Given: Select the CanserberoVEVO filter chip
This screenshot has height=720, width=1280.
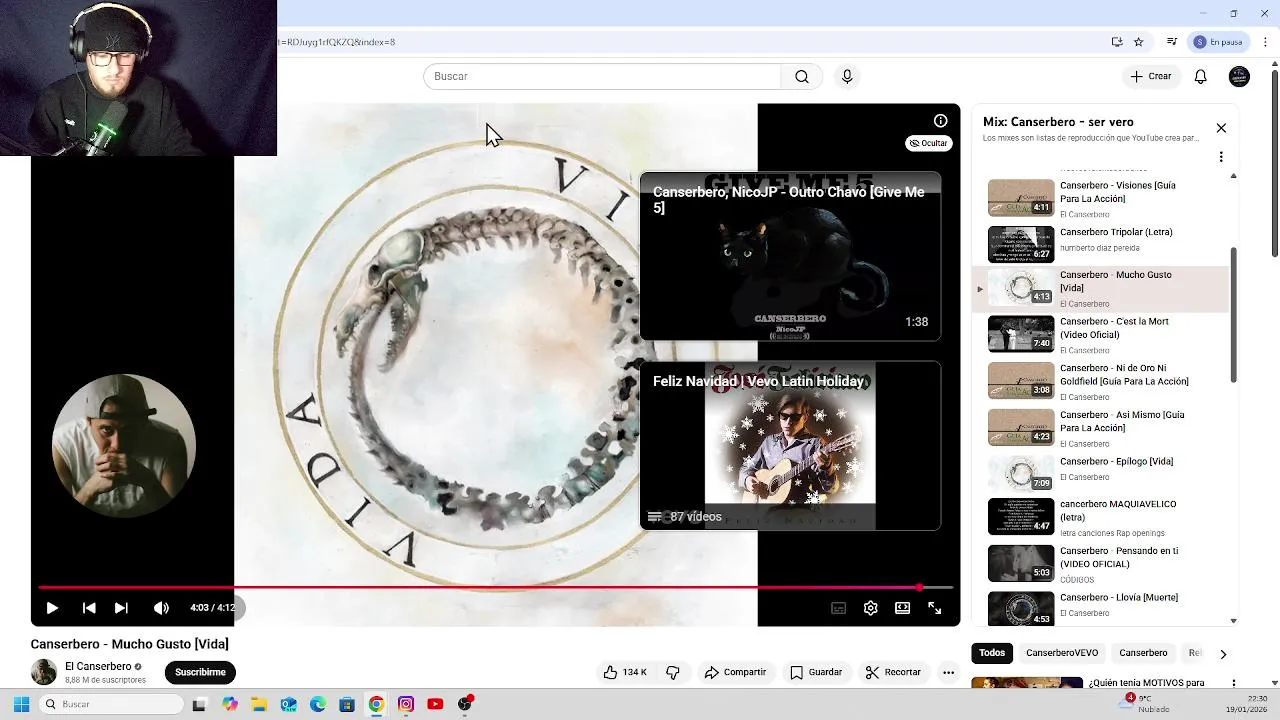Looking at the screenshot, I should click(1062, 653).
